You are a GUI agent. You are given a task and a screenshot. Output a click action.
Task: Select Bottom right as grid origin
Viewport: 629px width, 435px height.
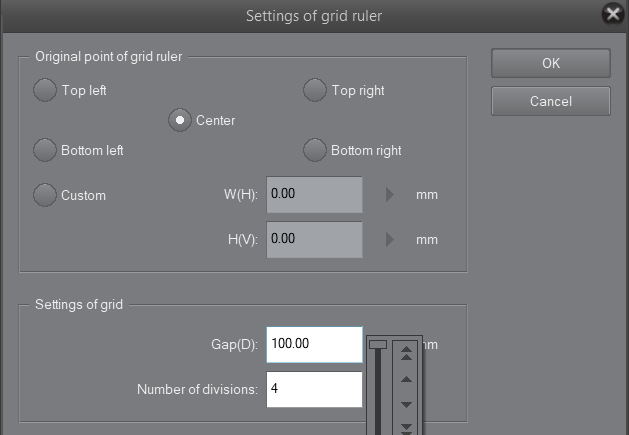click(314, 150)
